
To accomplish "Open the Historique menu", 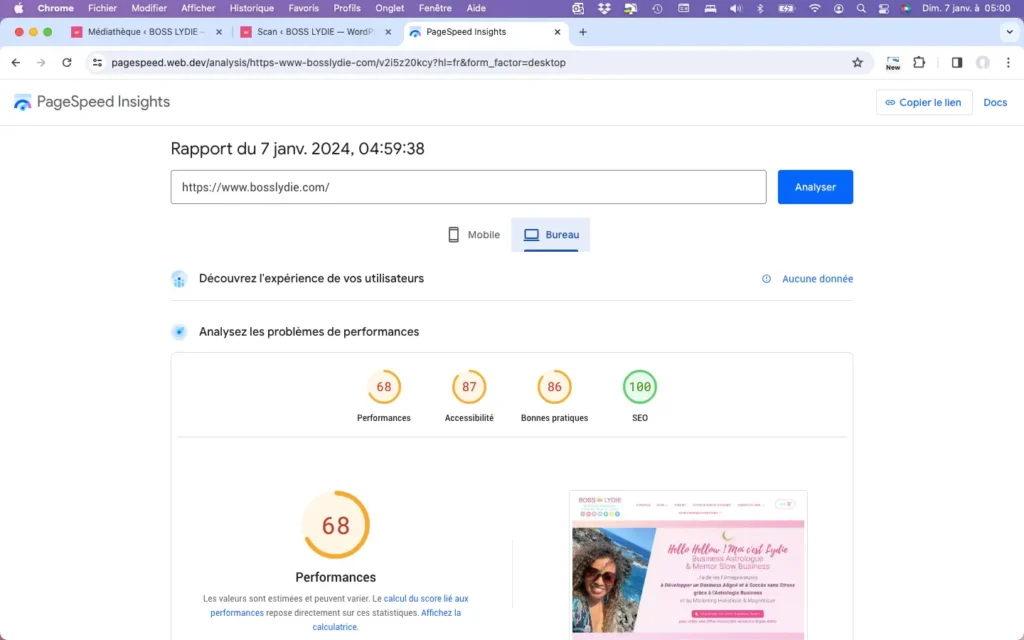I will click(251, 8).
